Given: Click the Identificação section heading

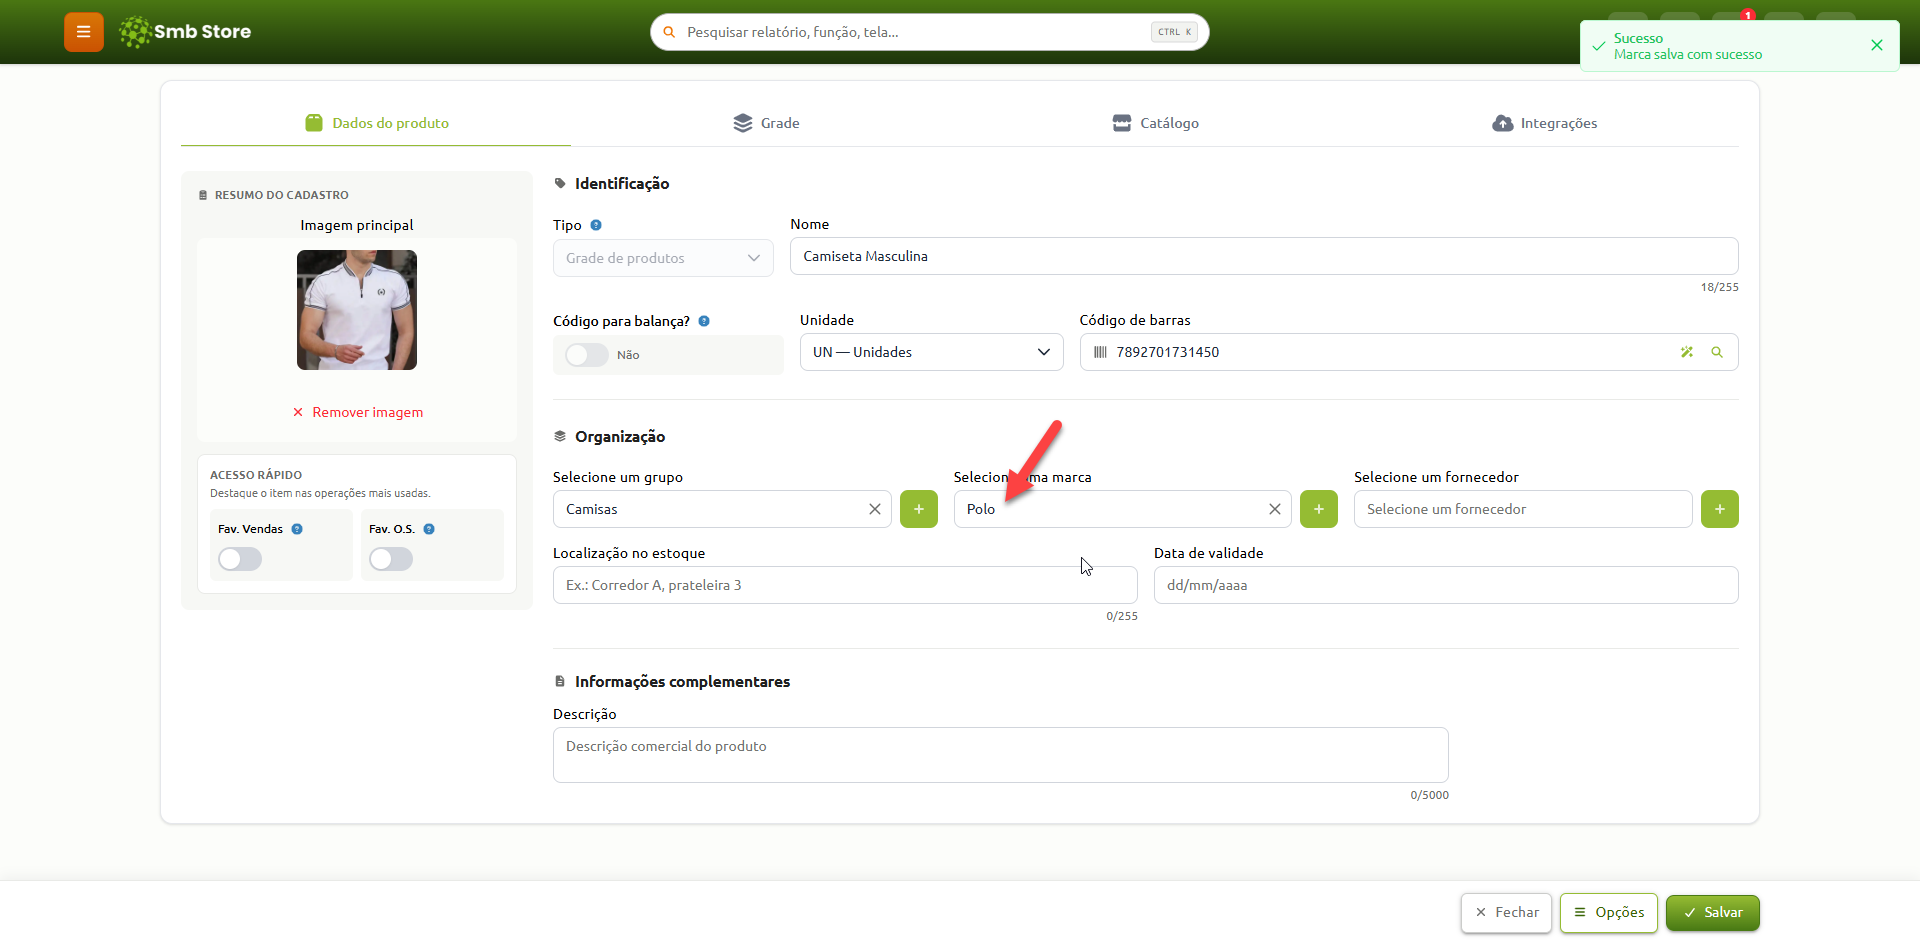Looking at the screenshot, I should (x=622, y=183).
